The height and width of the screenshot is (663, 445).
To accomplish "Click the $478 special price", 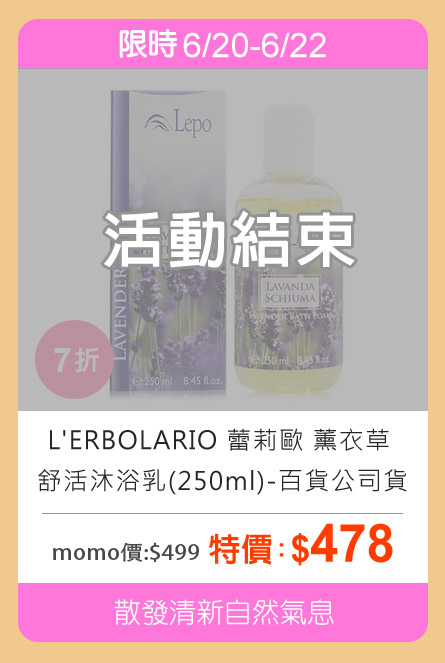I will pyautogui.click(x=342, y=545).
